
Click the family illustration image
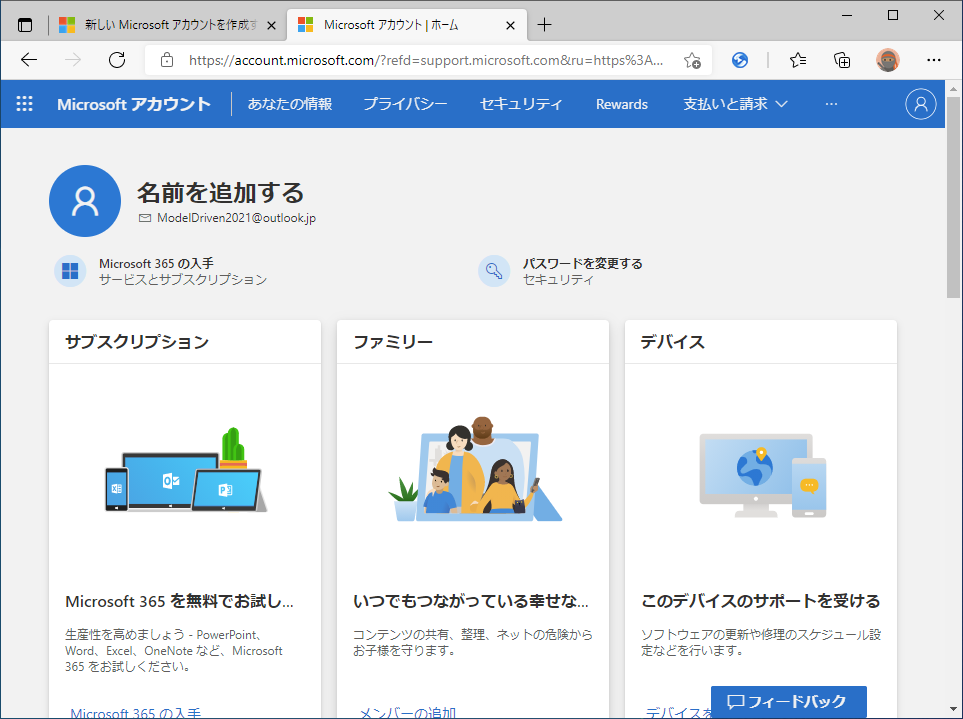coord(474,469)
